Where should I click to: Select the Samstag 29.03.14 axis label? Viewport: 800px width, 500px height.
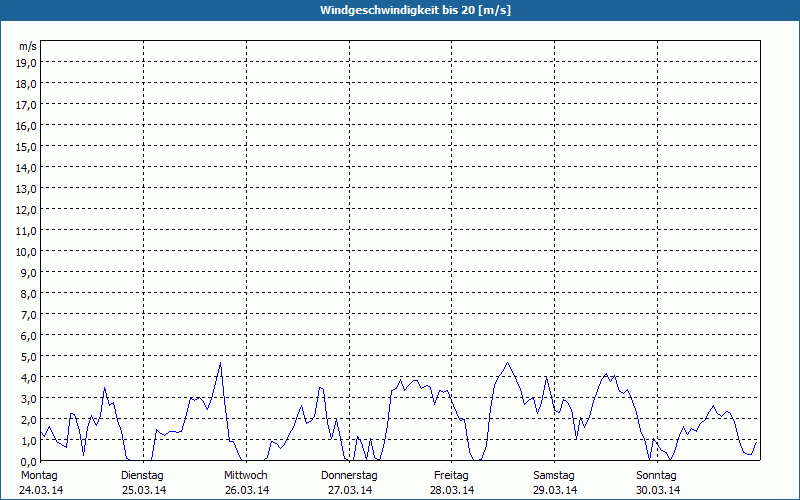coord(555,483)
